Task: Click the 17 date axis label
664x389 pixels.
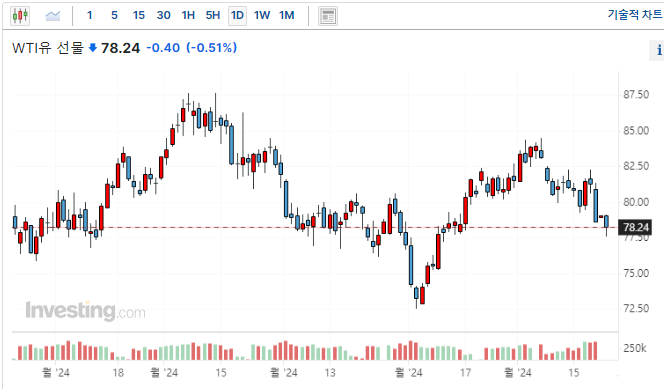Action: pyautogui.click(x=465, y=373)
